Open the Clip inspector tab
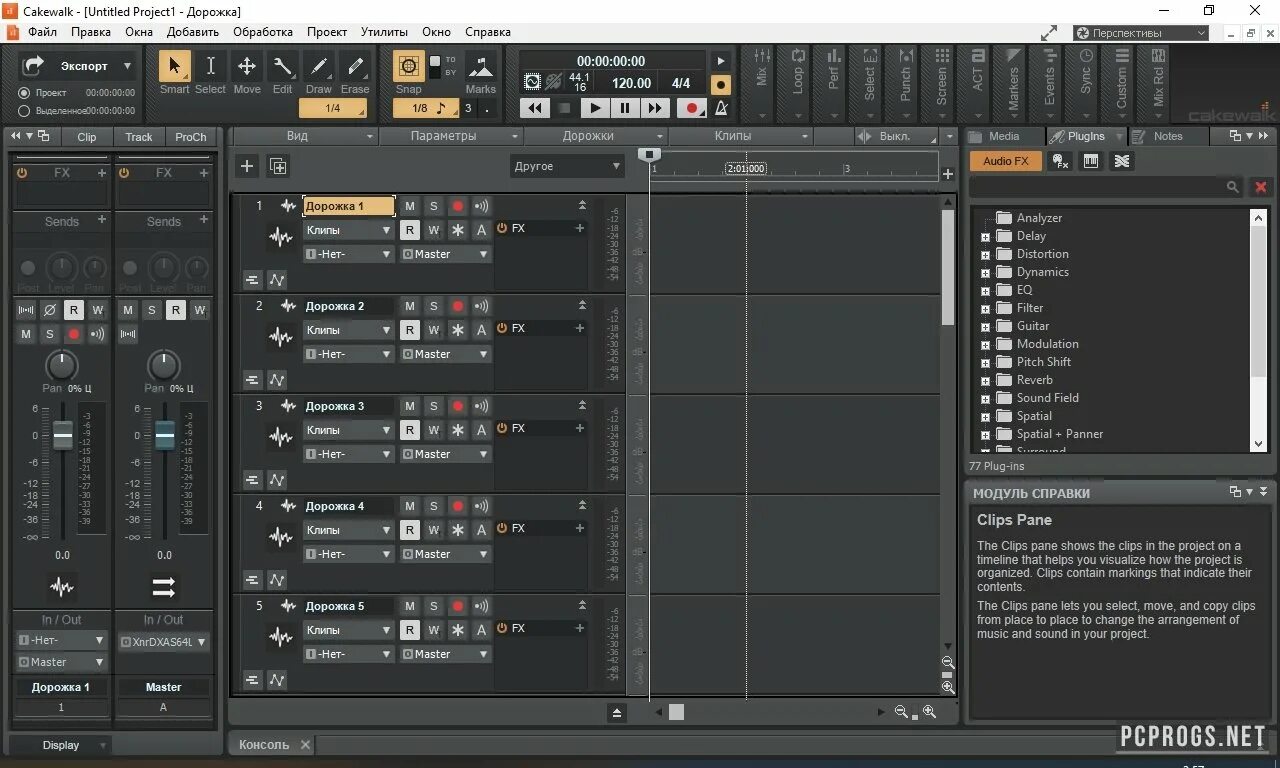The image size is (1280, 768). [87, 137]
